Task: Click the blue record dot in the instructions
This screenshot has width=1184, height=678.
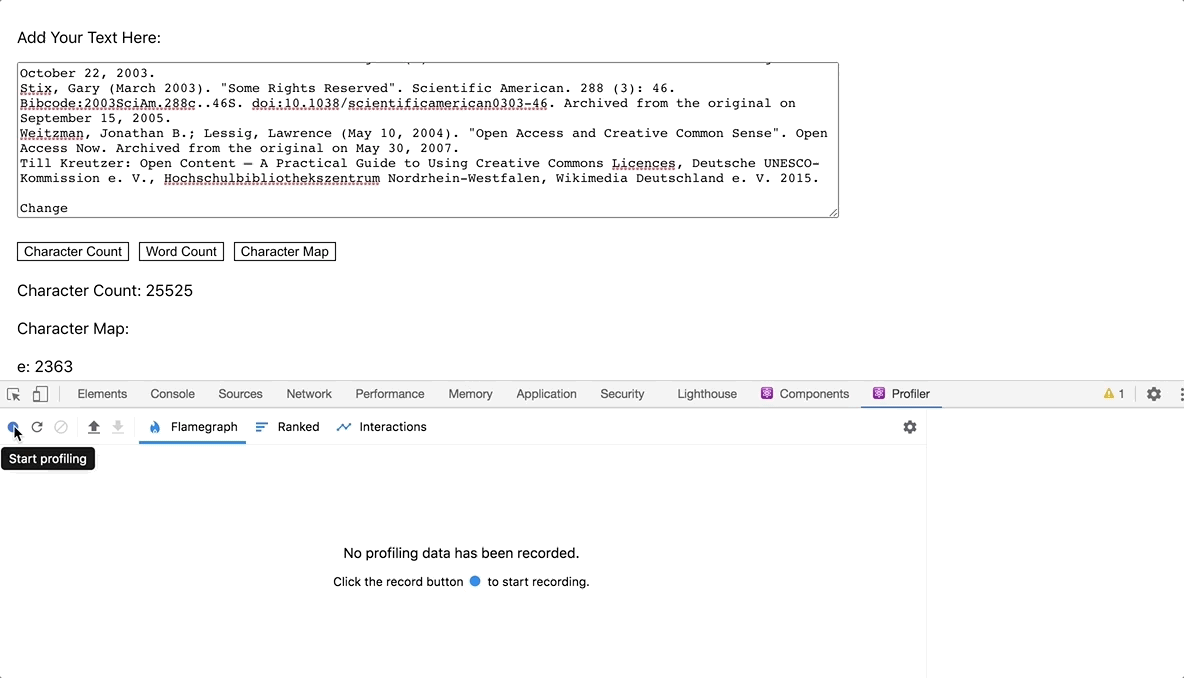Action: coord(475,581)
